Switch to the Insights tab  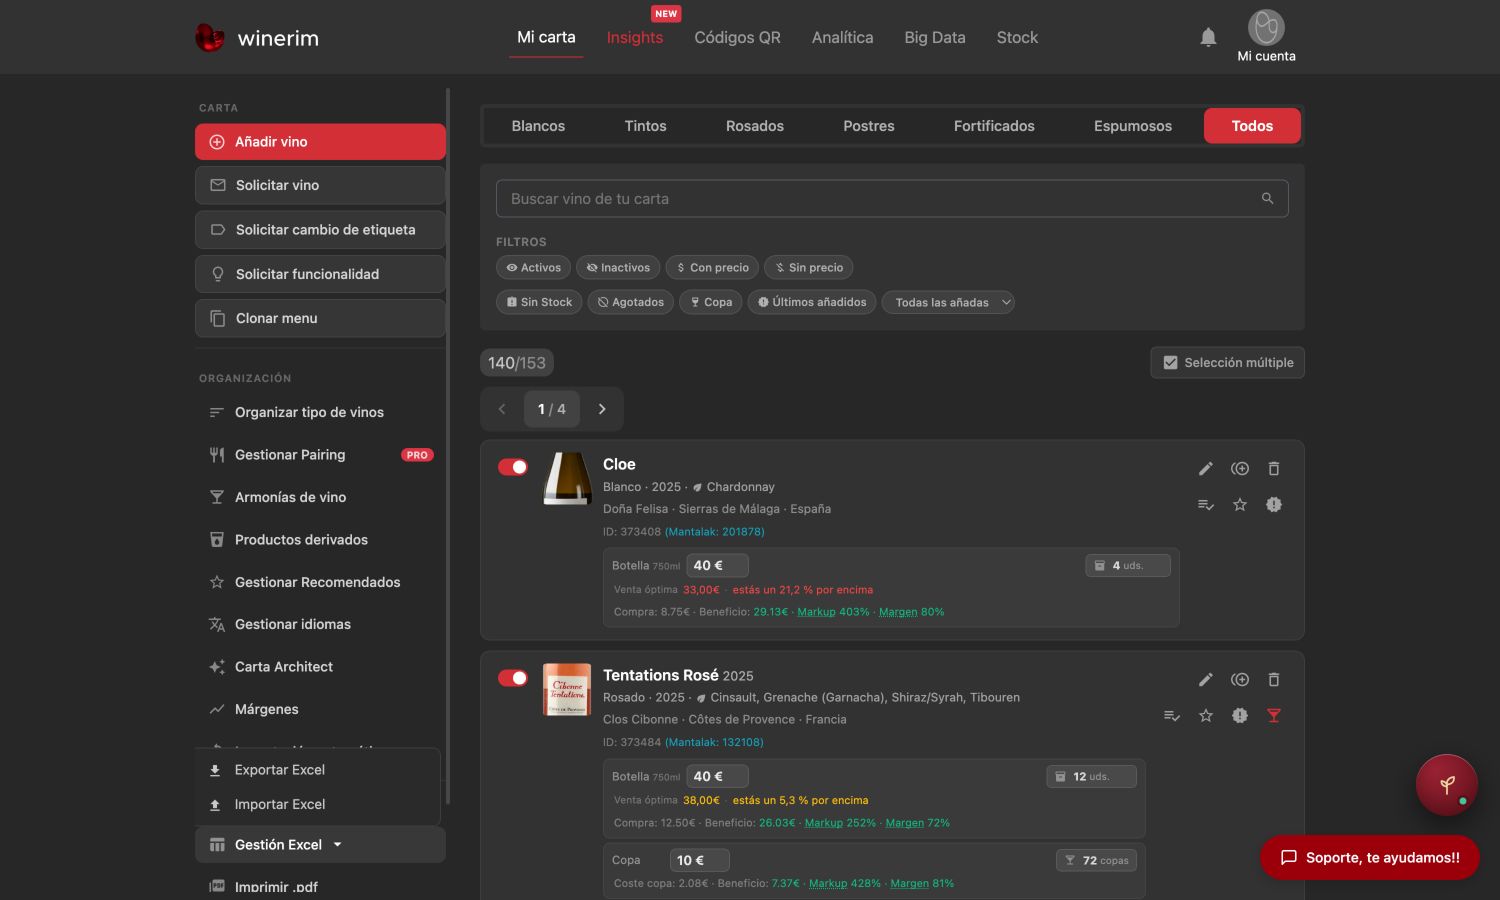[635, 37]
